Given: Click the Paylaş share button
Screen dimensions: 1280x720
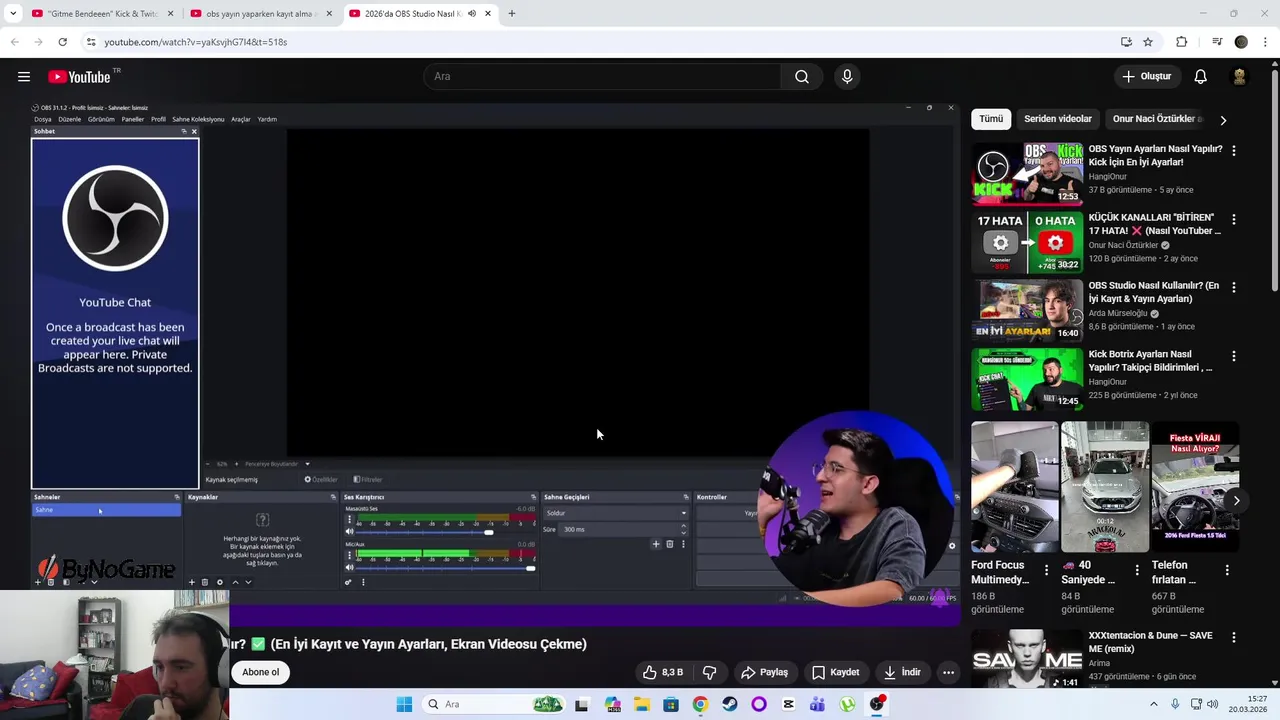Looking at the screenshot, I should click(764, 672).
